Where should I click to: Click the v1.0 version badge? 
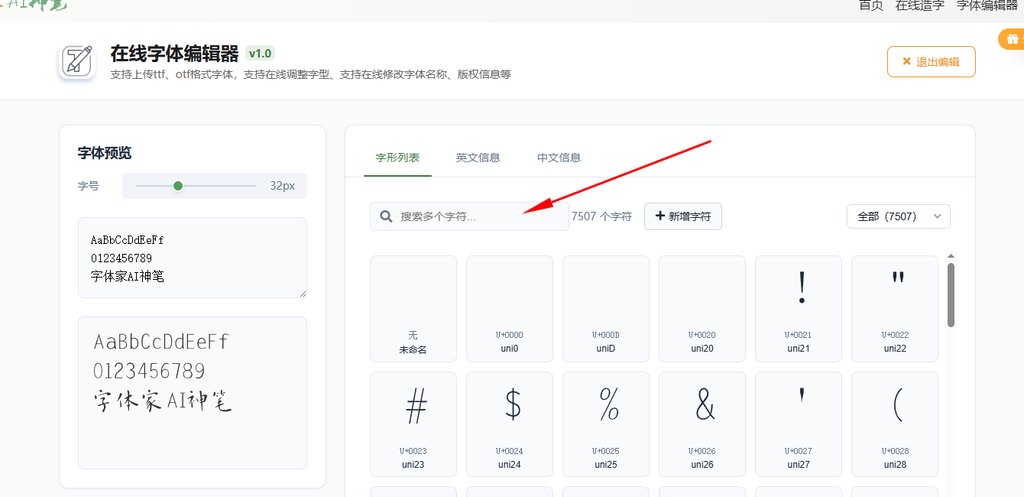260,54
